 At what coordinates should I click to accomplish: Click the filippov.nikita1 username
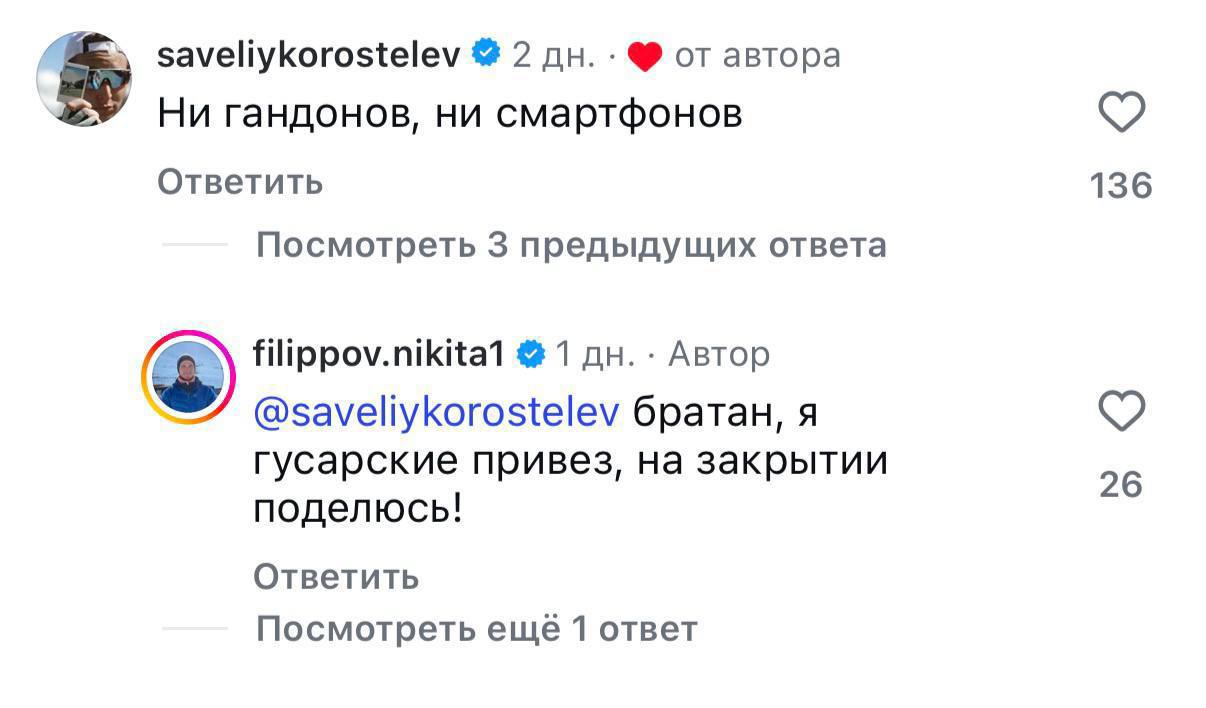click(x=379, y=354)
